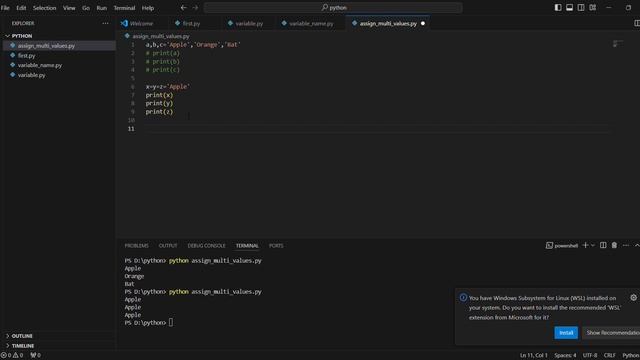640x360 pixels.
Task: Switch to the OUTPUT panel tab
Action: pyautogui.click(x=168, y=246)
